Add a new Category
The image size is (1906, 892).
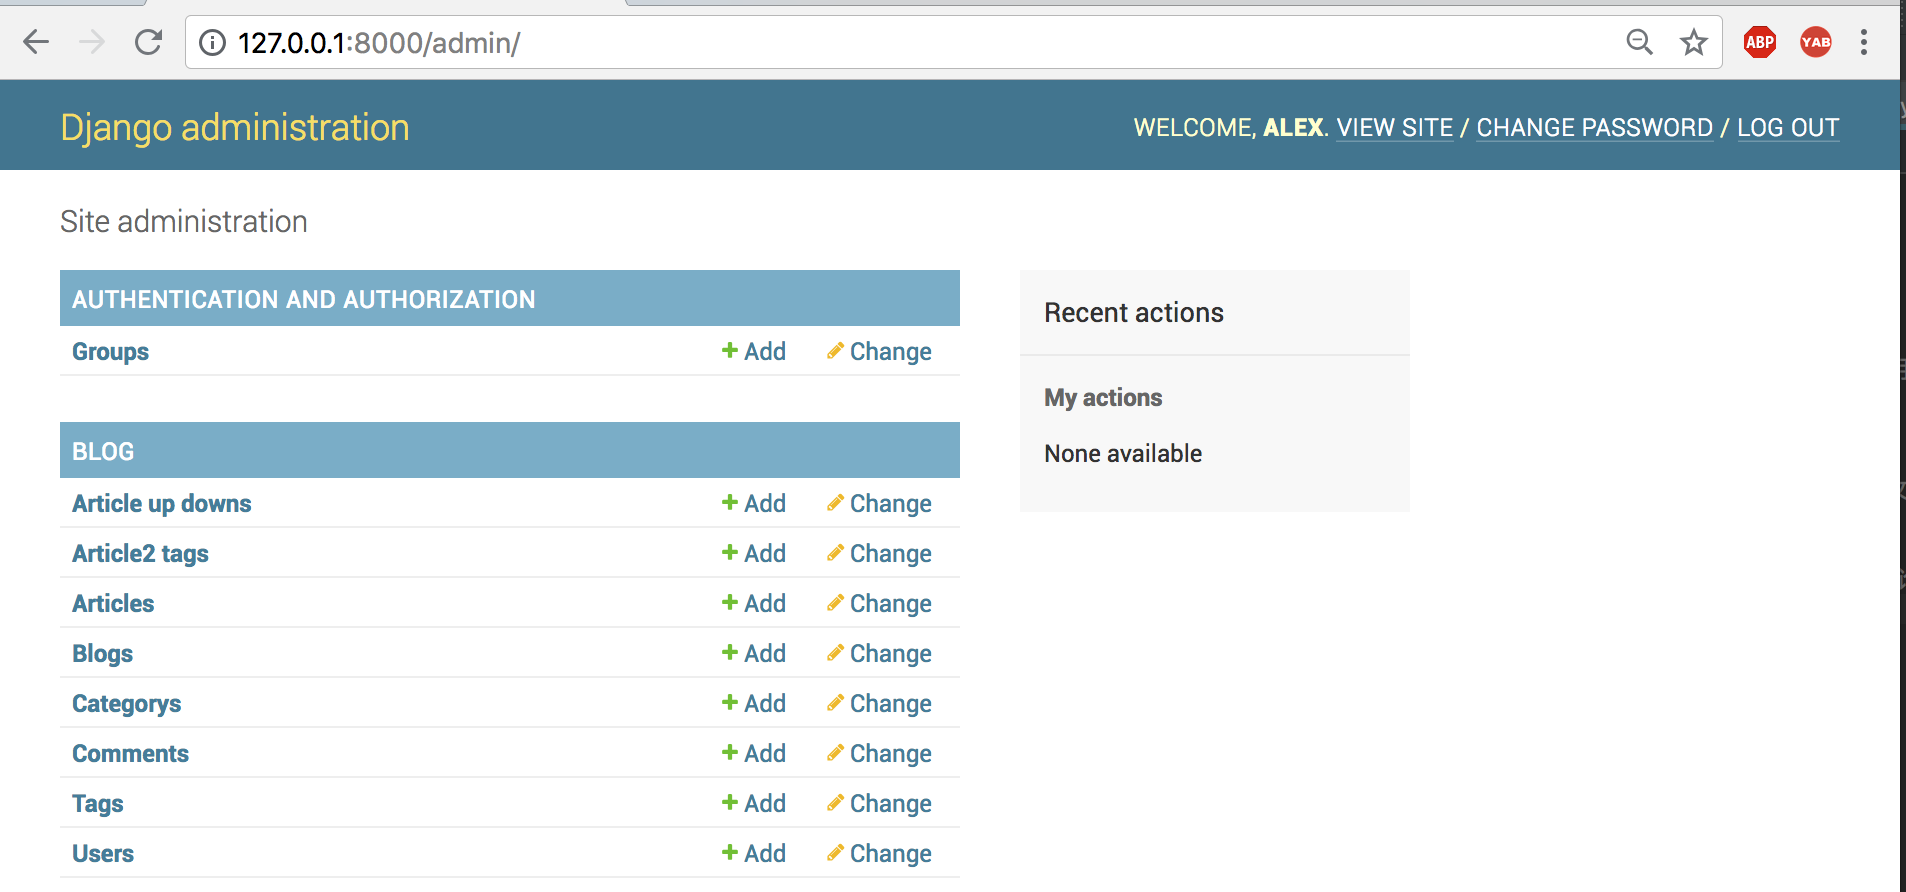click(754, 704)
